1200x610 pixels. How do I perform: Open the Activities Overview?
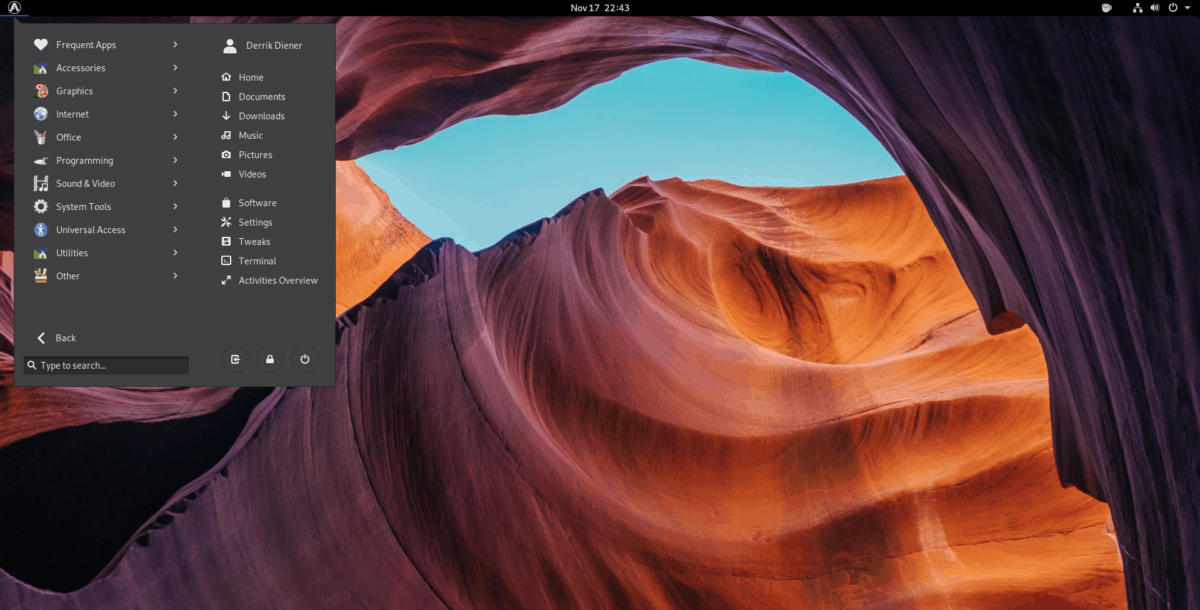pyautogui.click(x=276, y=280)
